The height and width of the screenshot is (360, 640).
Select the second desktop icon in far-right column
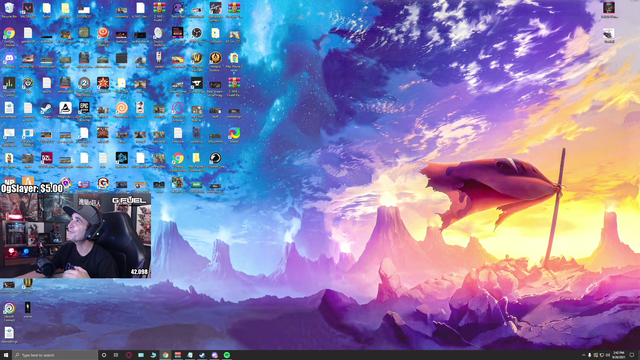[609, 34]
